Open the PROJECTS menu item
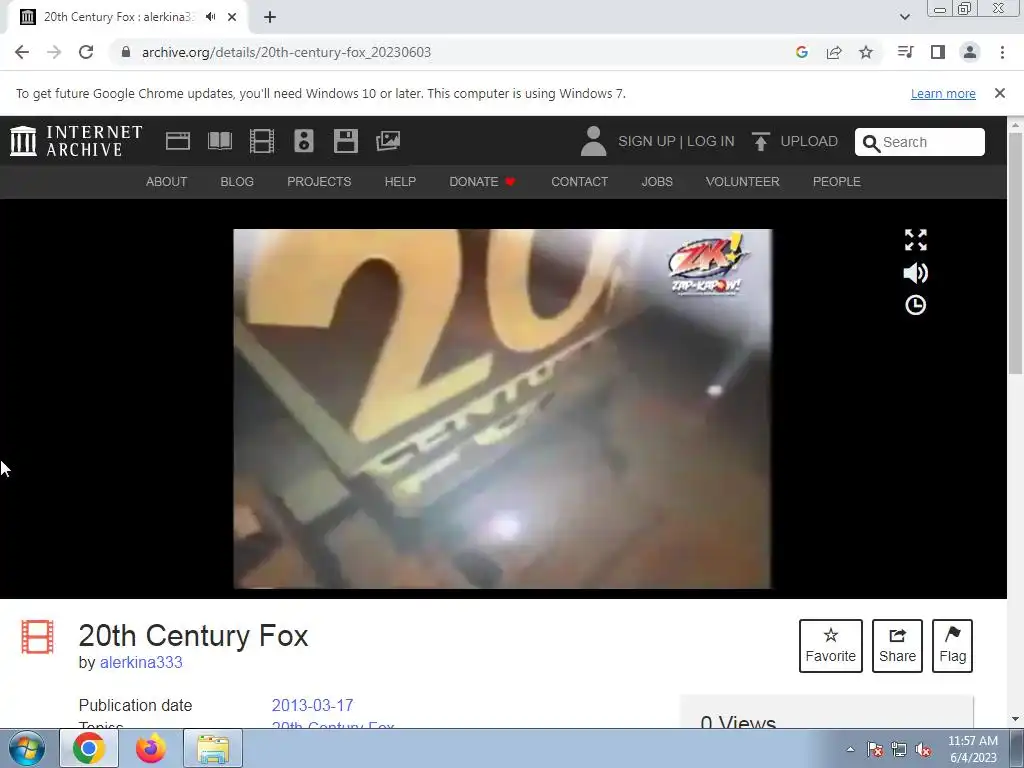1024x768 pixels. [319, 182]
